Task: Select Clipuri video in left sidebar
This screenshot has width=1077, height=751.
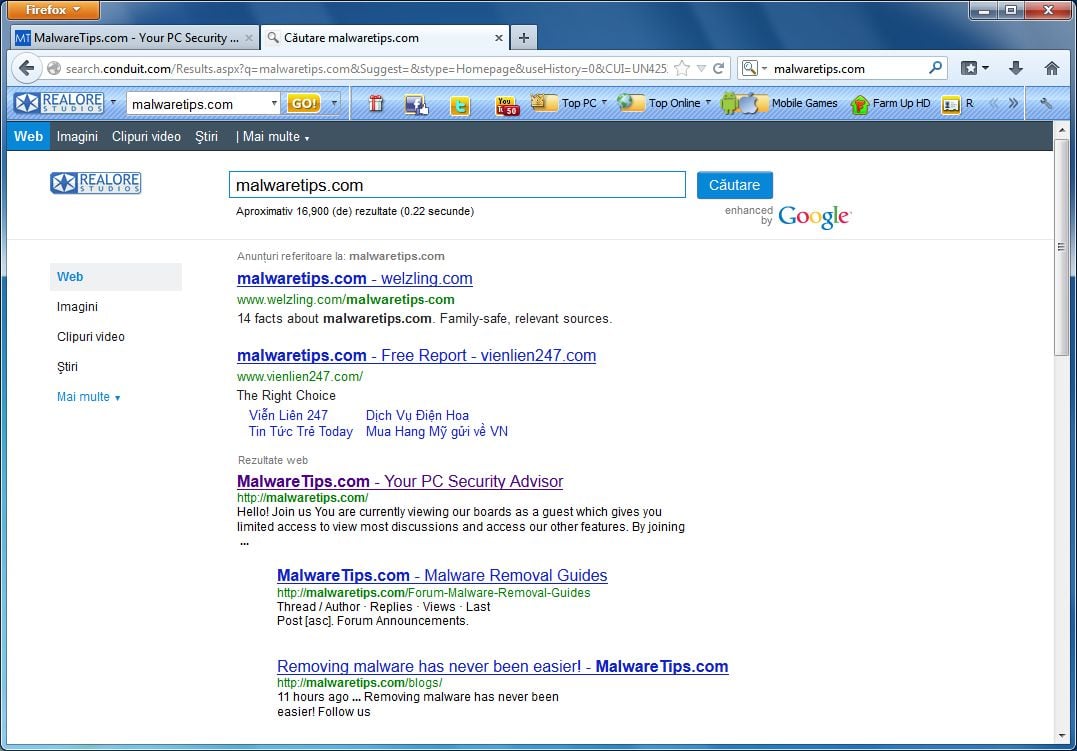Action: (91, 337)
